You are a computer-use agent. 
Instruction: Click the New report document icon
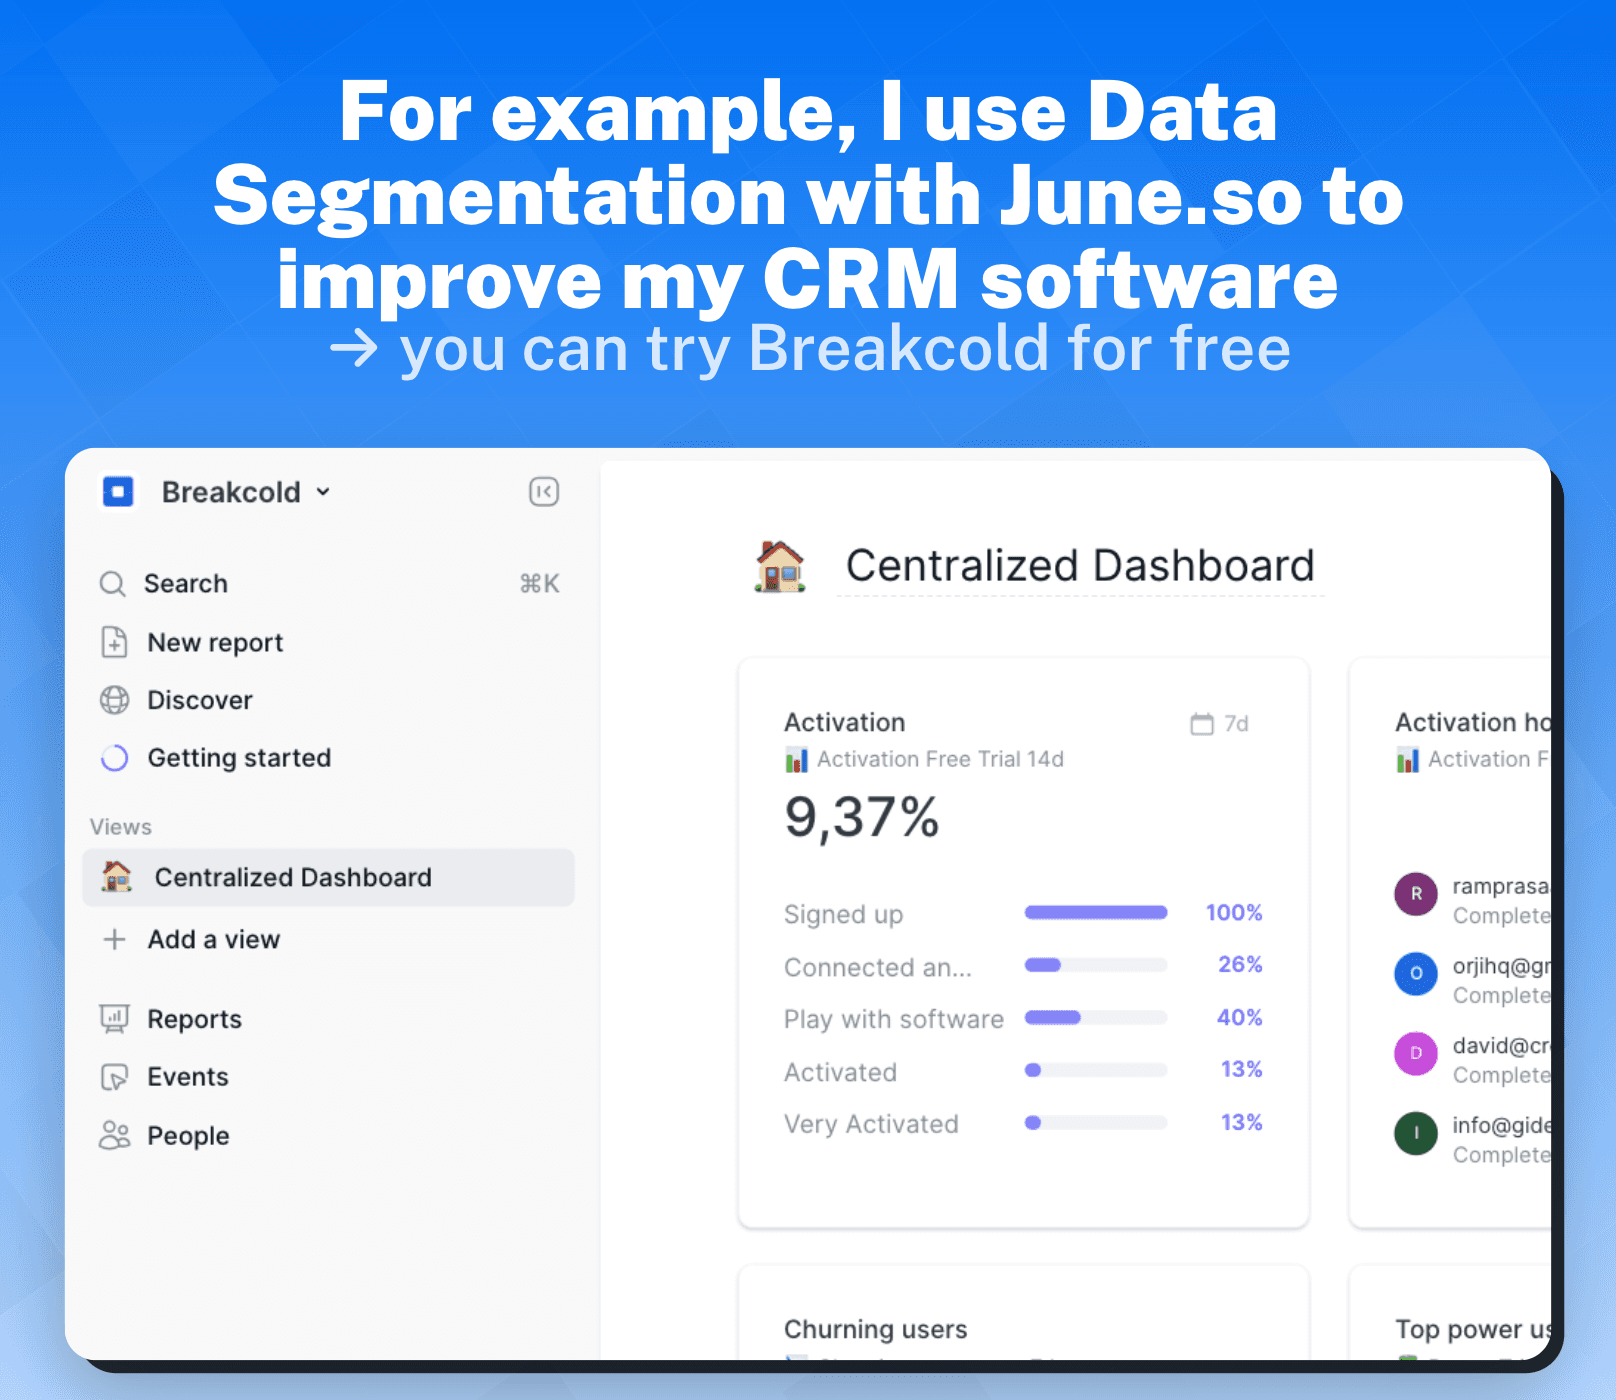click(115, 642)
